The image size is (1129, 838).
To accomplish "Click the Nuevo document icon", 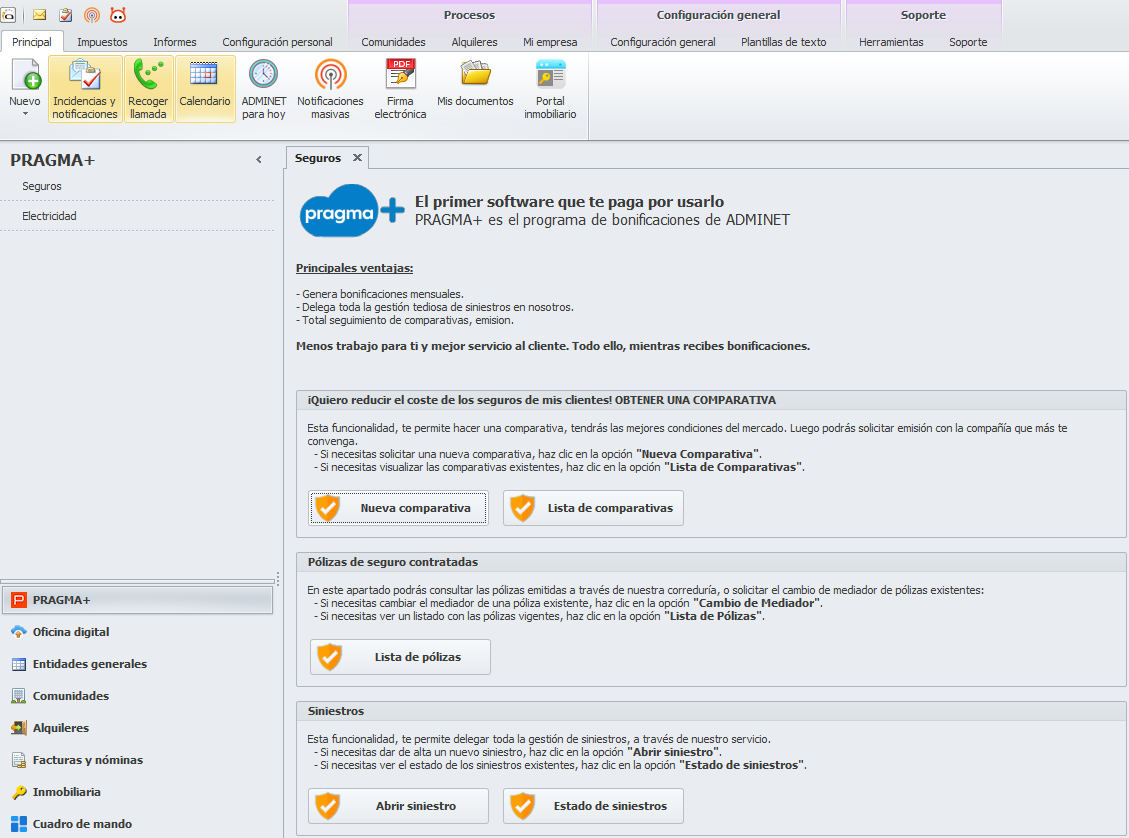I will point(25,76).
